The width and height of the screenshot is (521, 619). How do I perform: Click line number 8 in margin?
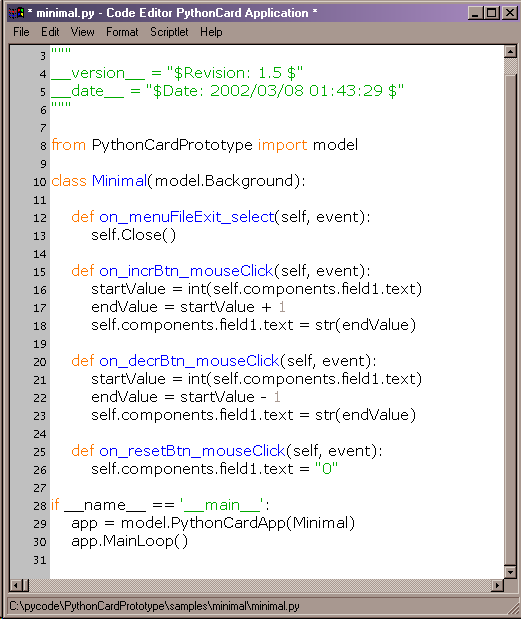point(43,146)
